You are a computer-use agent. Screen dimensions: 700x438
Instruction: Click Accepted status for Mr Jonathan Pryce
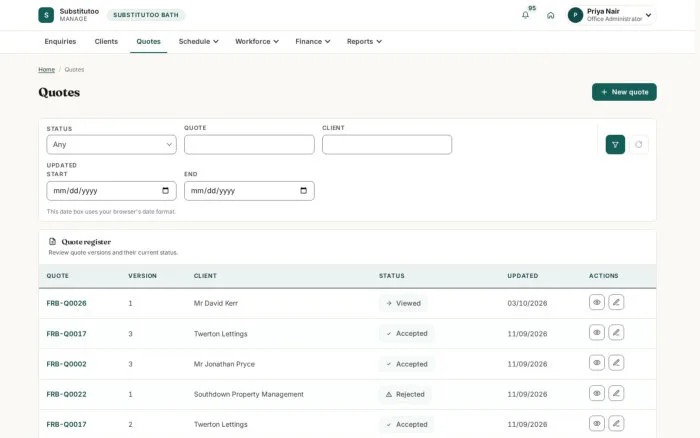(x=406, y=364)
